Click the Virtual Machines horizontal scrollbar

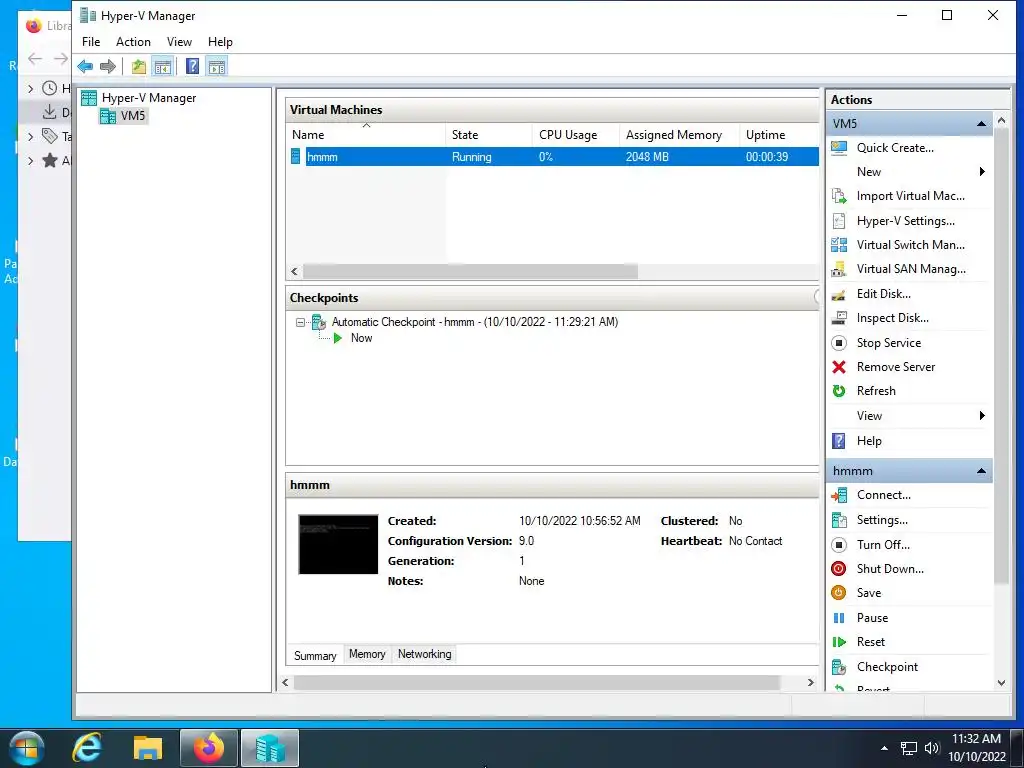coord(470,272)
